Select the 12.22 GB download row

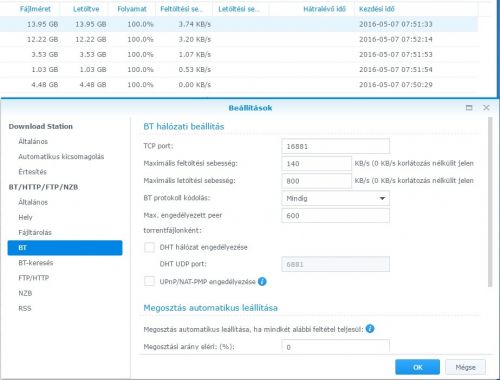tap(239, 39)
